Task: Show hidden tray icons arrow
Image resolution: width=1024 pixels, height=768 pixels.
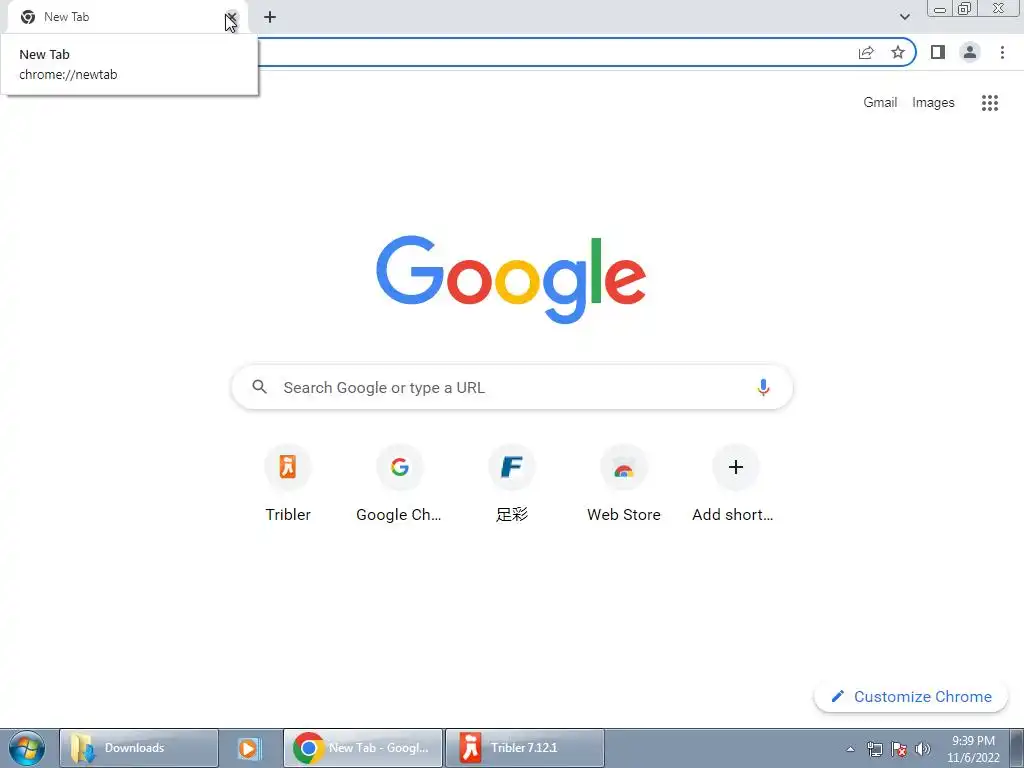Action: tap(850, 749)
